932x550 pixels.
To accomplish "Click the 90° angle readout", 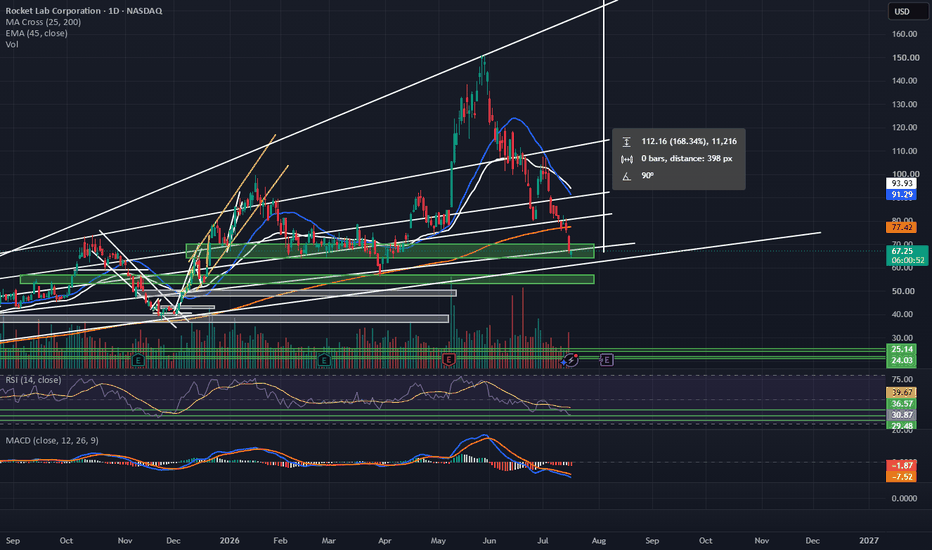I will [x=647, y=176].
